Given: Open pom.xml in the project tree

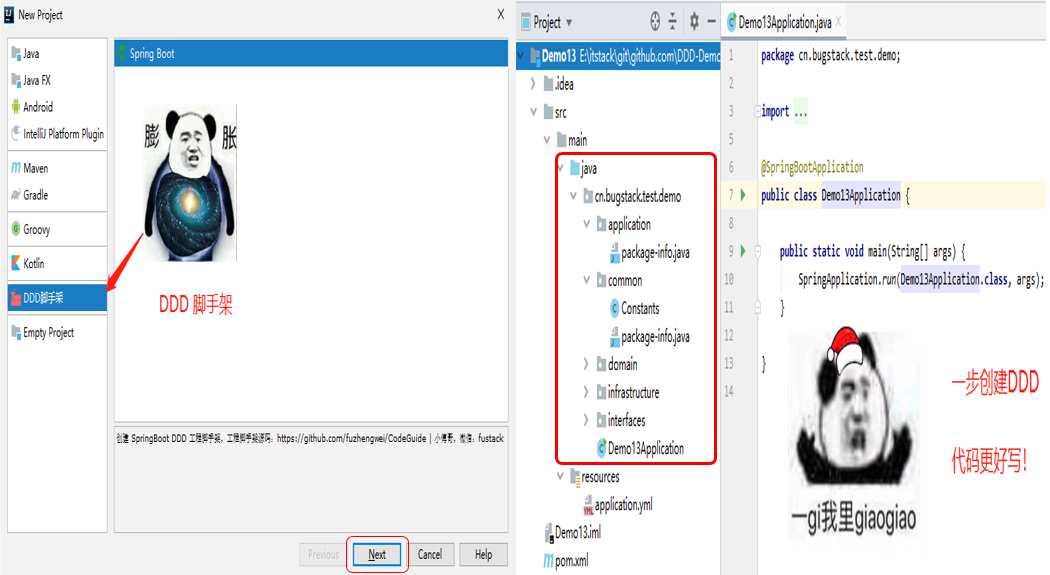Looking at the screenshot, I should (x=566, y=561).
